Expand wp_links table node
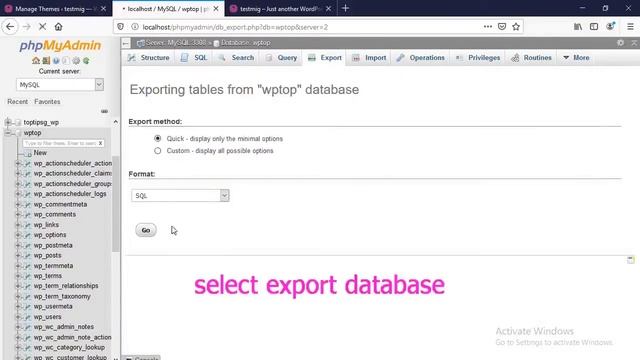Image resolution: width=640 pixels, height=360 pixels. 18,225
